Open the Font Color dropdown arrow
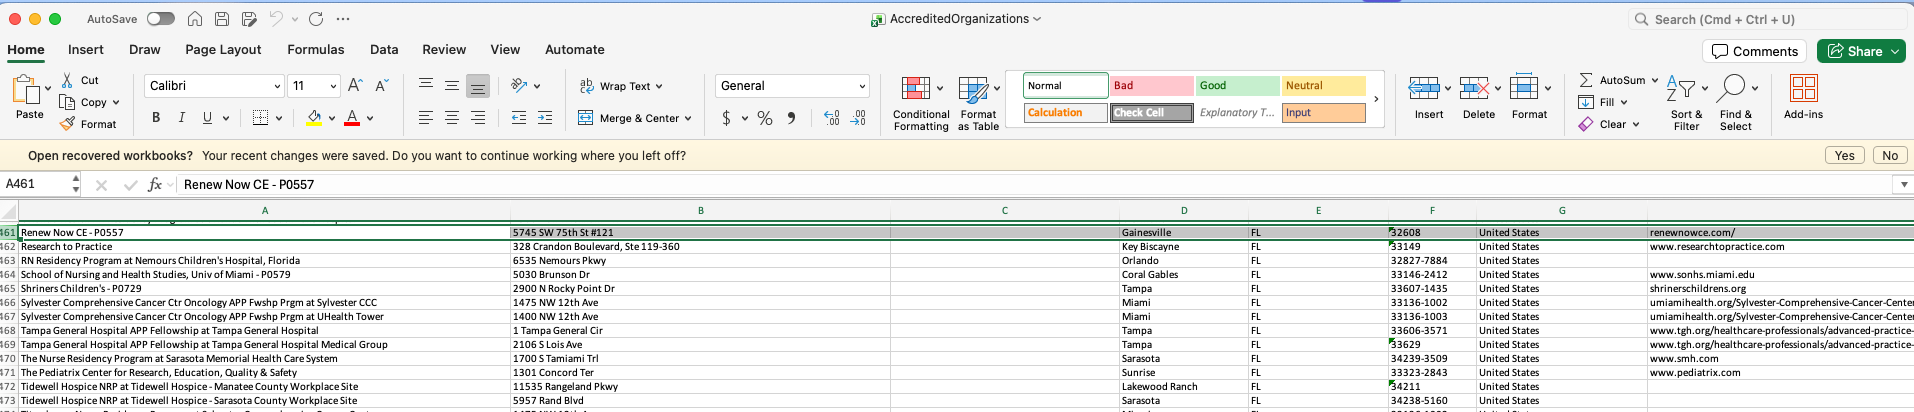 tap(370, 118)
